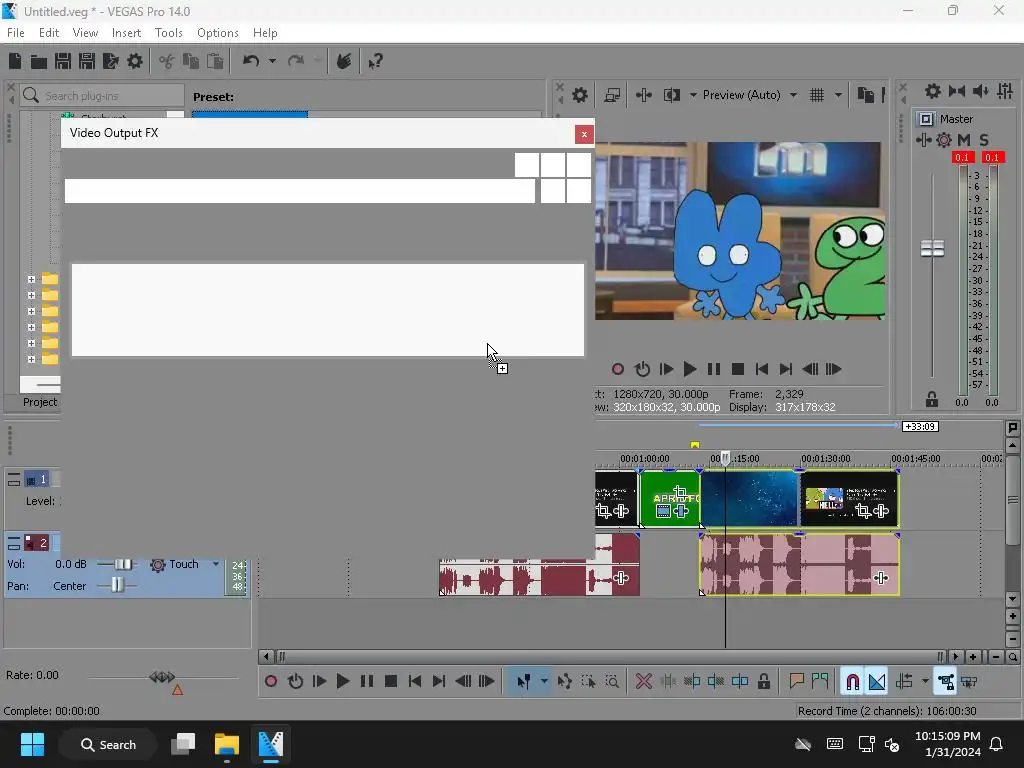Pause playback in the preview window
This screenshot has height=768, width=1024.
[714, 369]
